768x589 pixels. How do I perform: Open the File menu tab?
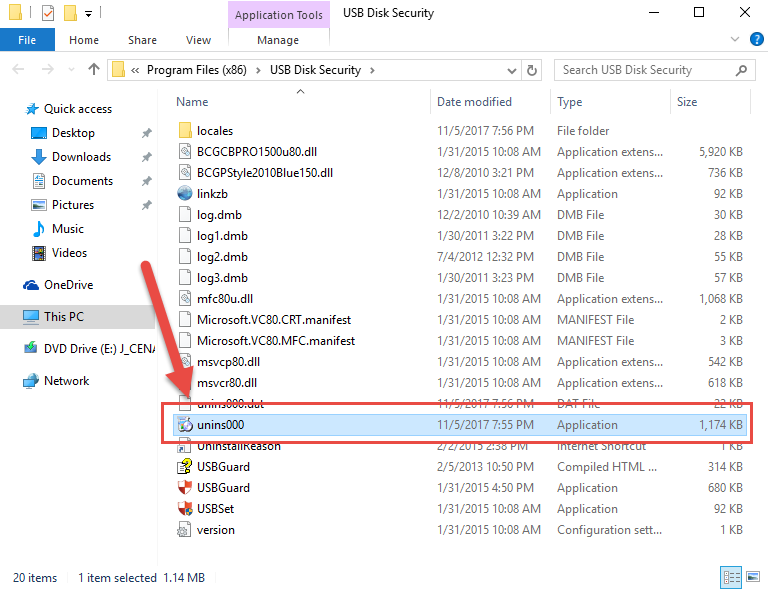[x=27, y=40]
